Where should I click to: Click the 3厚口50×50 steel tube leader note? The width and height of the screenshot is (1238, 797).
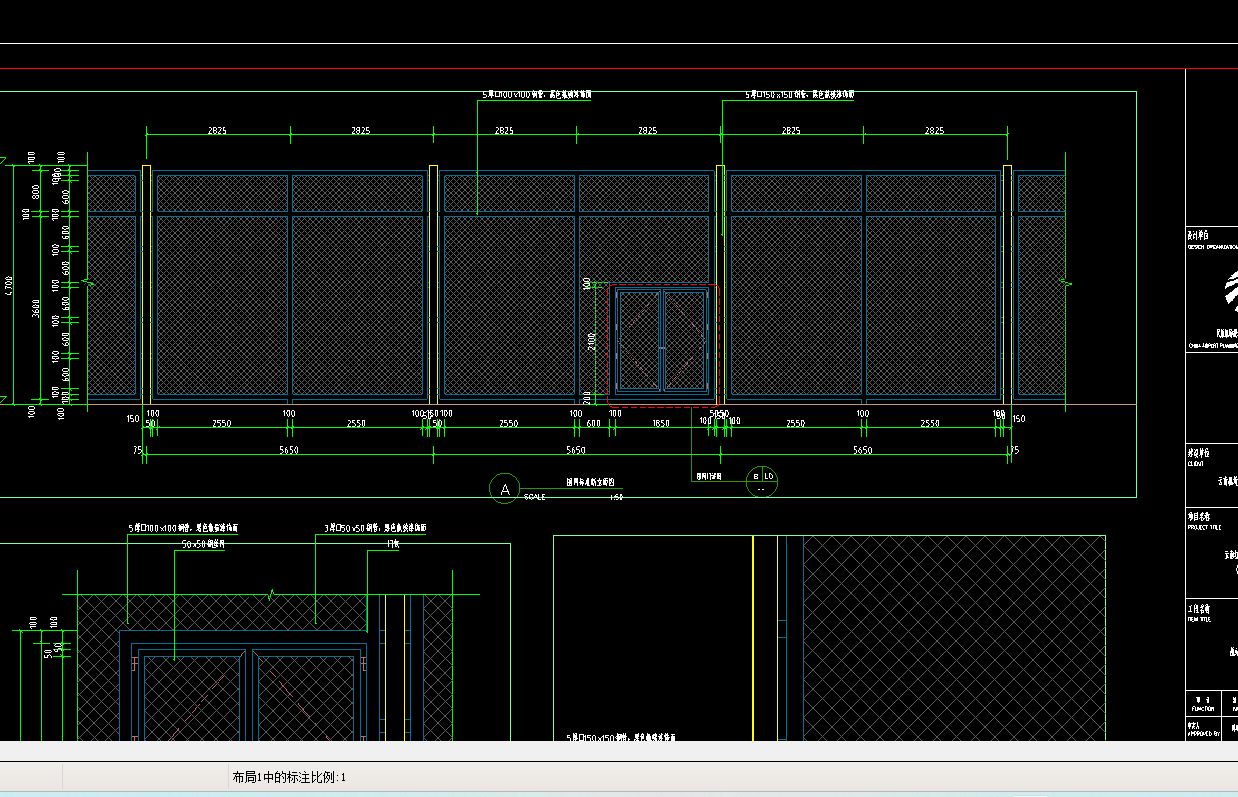pyautogui.click(x=375, y=528)
